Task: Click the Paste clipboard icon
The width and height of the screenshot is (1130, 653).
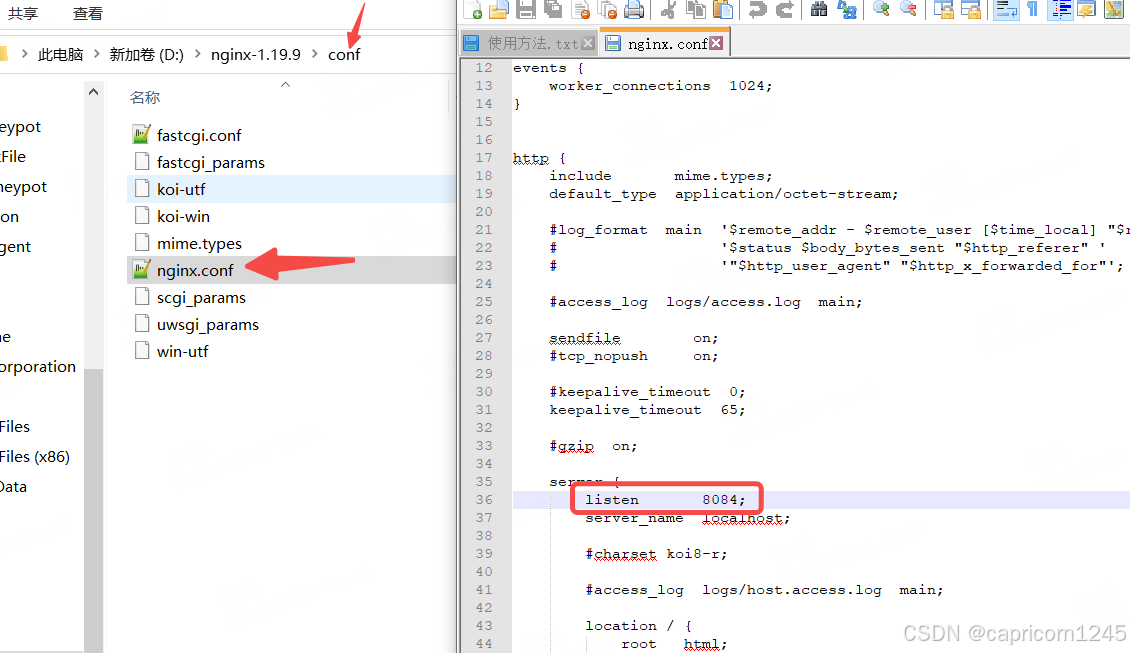Action: pyautogui.click(x=723, y=9)
